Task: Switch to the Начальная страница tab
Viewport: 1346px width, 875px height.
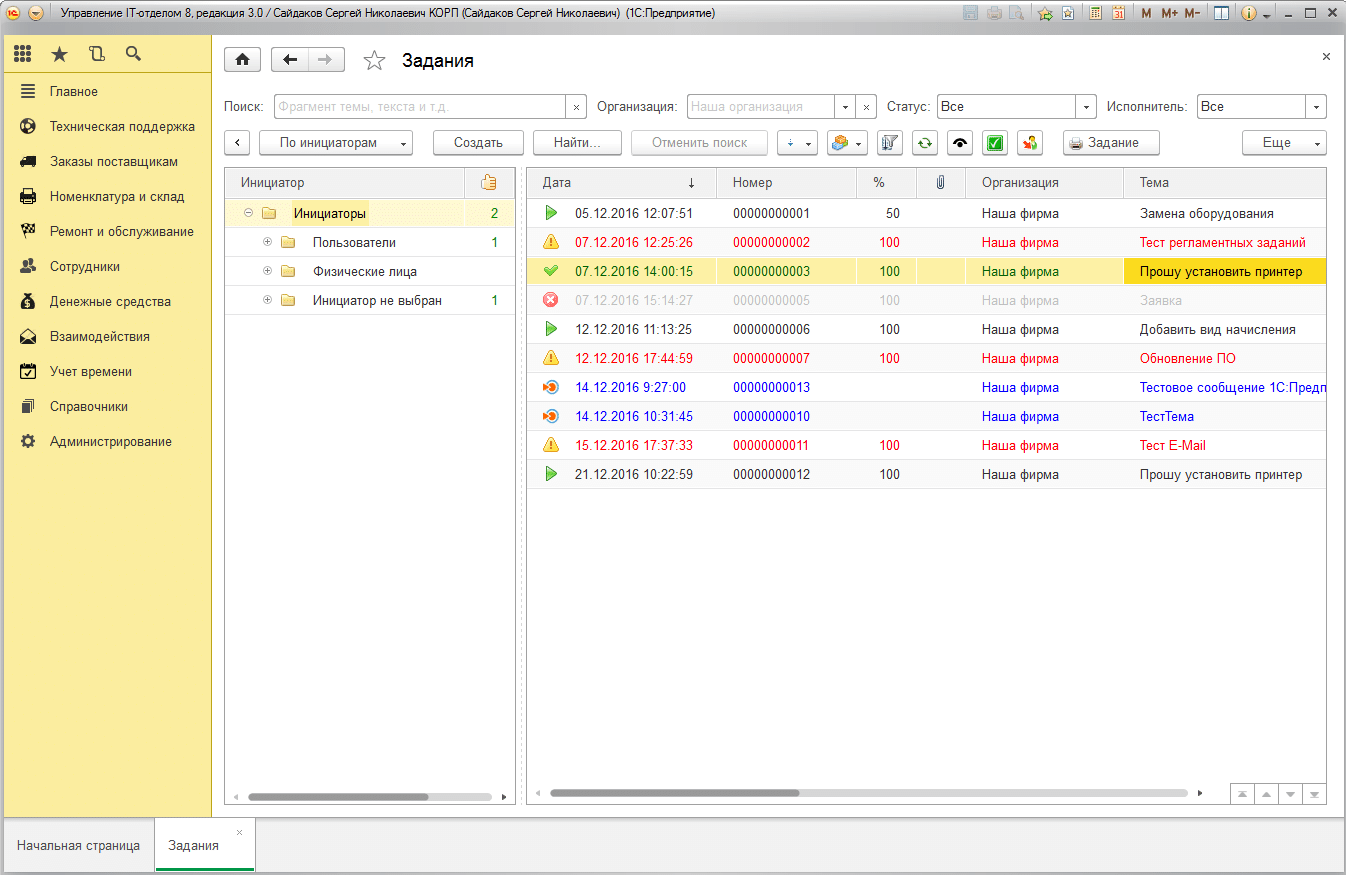Action: [78, 845]
